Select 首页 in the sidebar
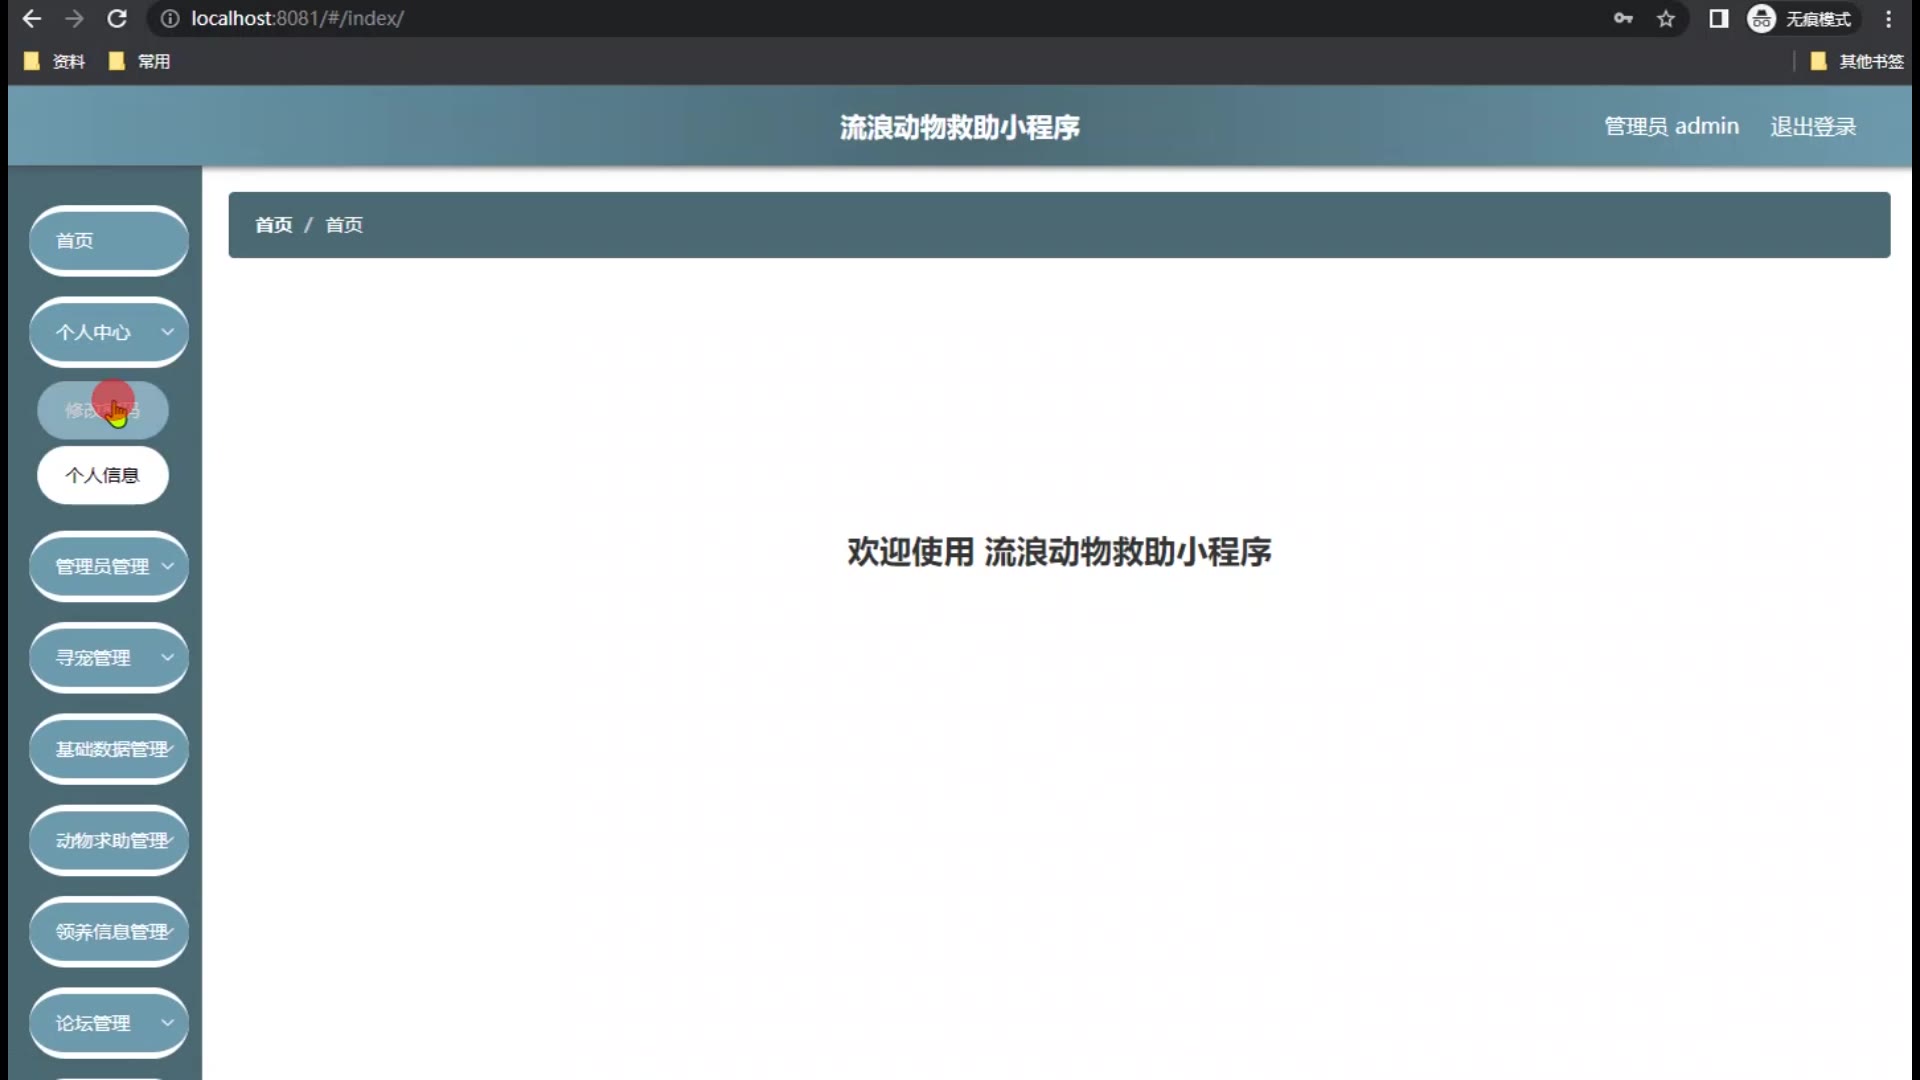This screenshot has height=1080, width=1920. tap(108, 241)
